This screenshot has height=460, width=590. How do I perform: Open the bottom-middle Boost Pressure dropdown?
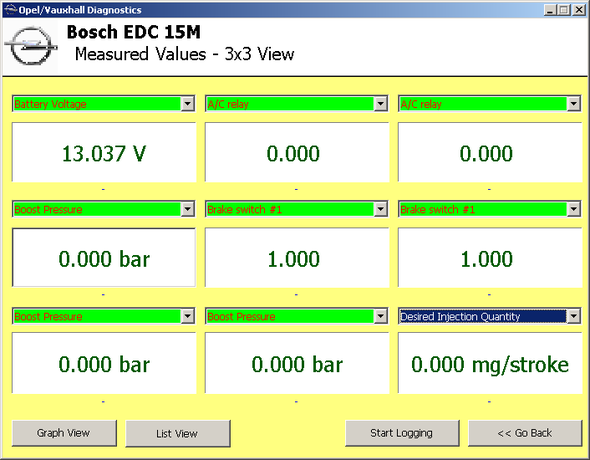(x=380, y=316)
